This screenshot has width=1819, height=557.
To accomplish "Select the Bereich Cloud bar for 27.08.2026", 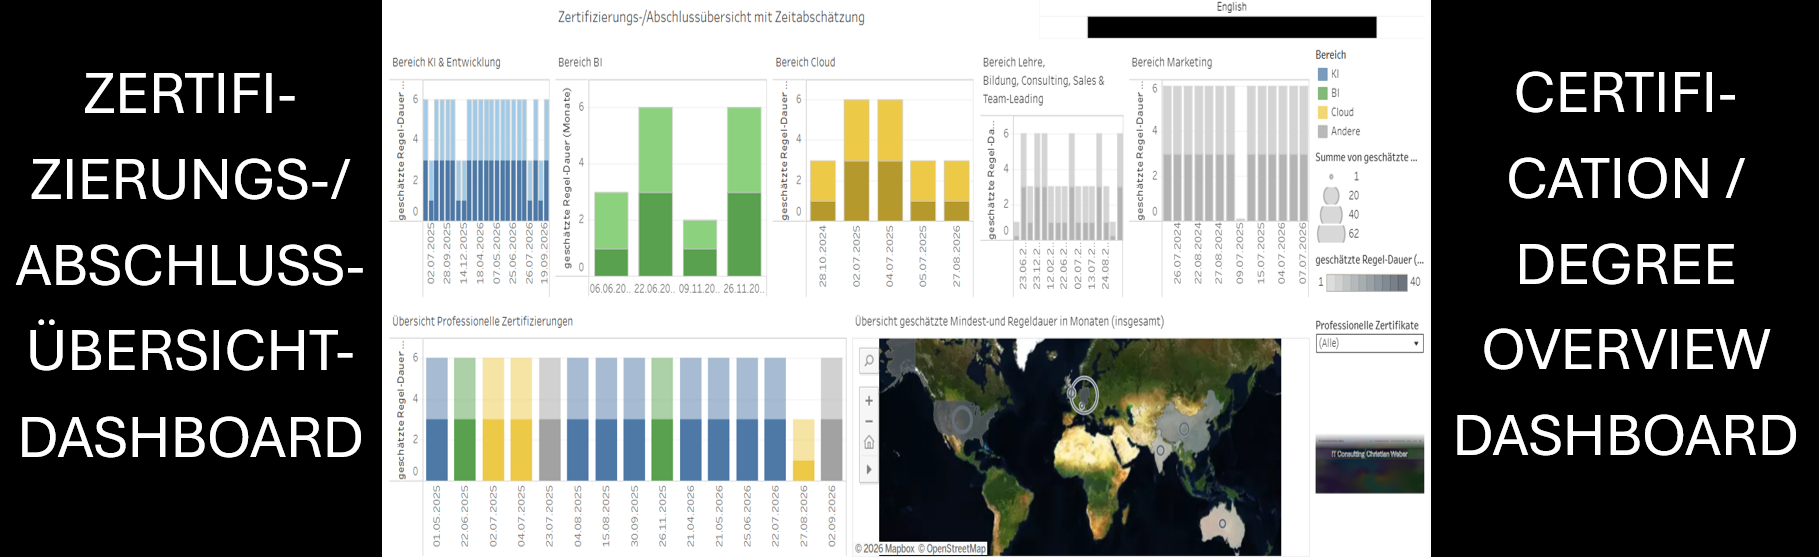I will (x=957, y=190).
